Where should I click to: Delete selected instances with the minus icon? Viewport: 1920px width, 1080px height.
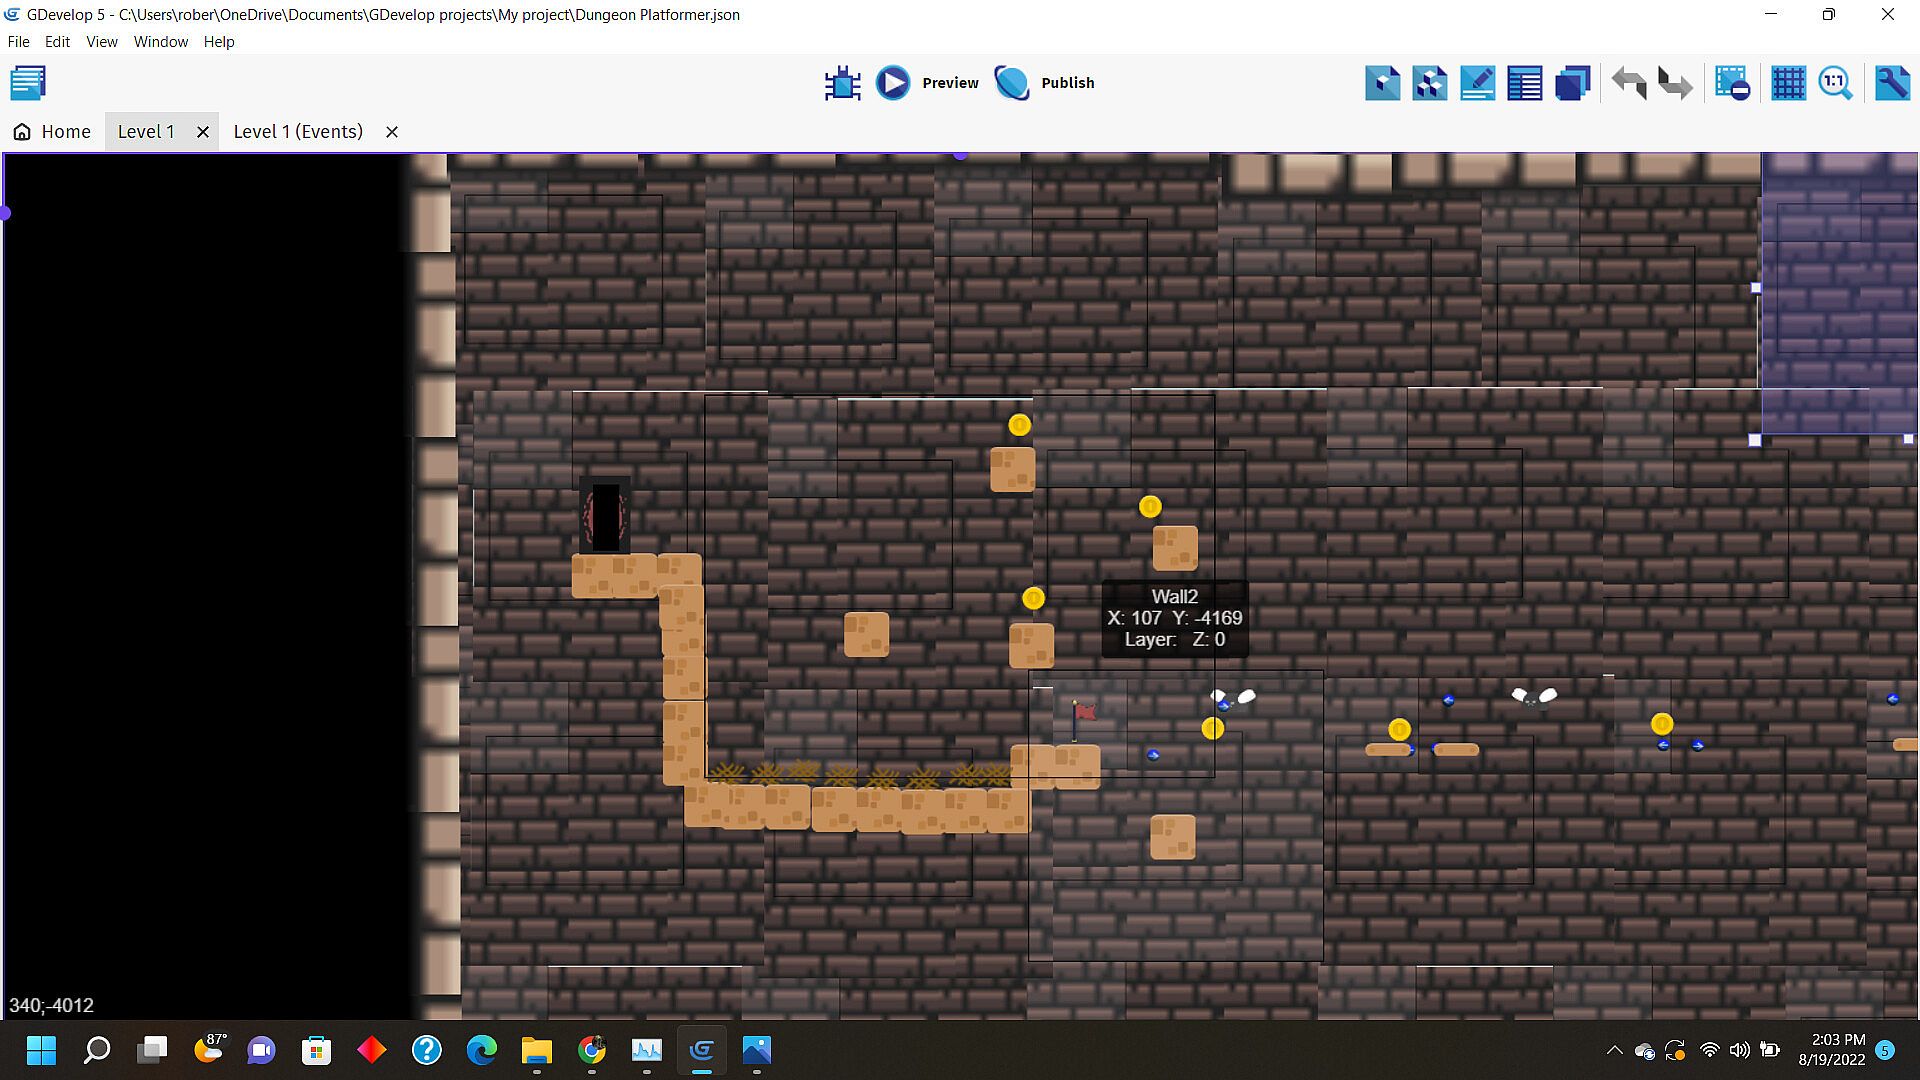coord(1731,83)
